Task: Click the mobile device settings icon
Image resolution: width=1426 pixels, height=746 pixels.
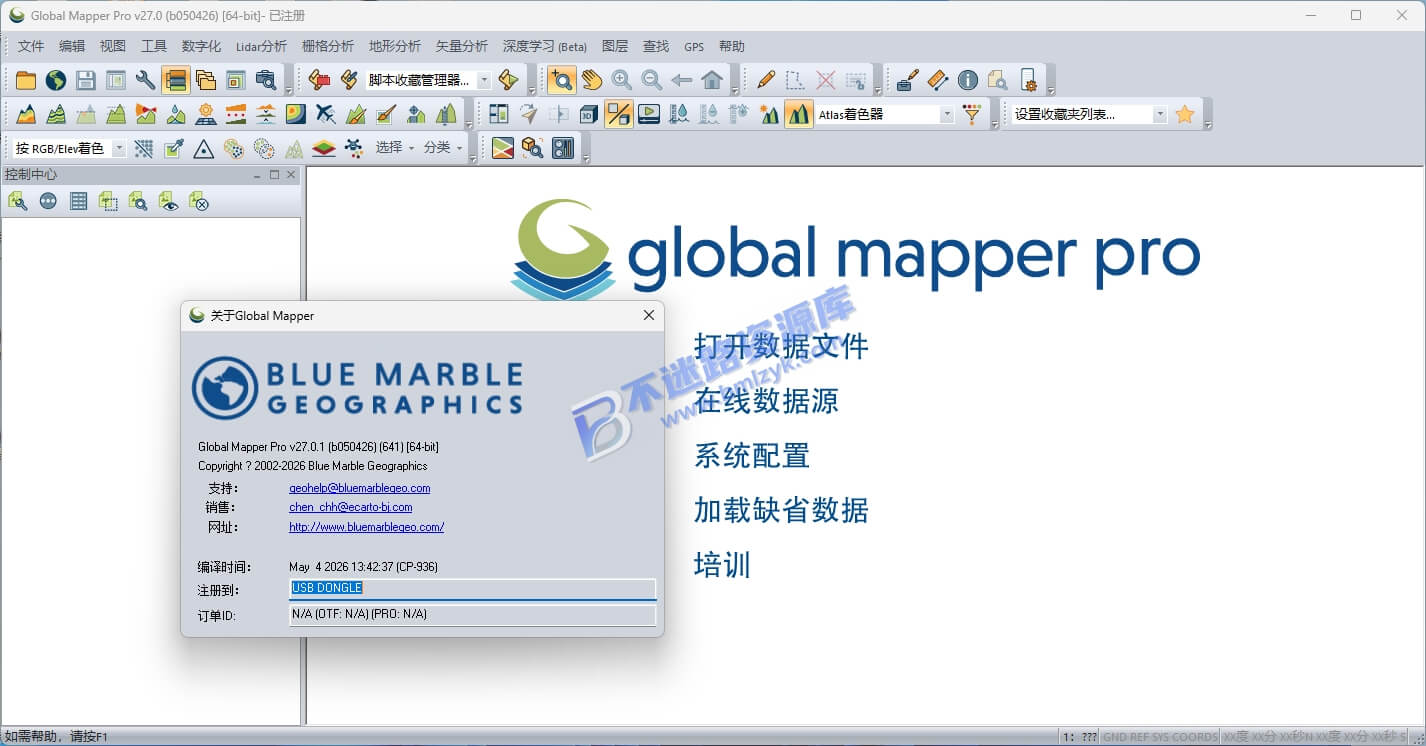Action: [x=1028, y=80]
